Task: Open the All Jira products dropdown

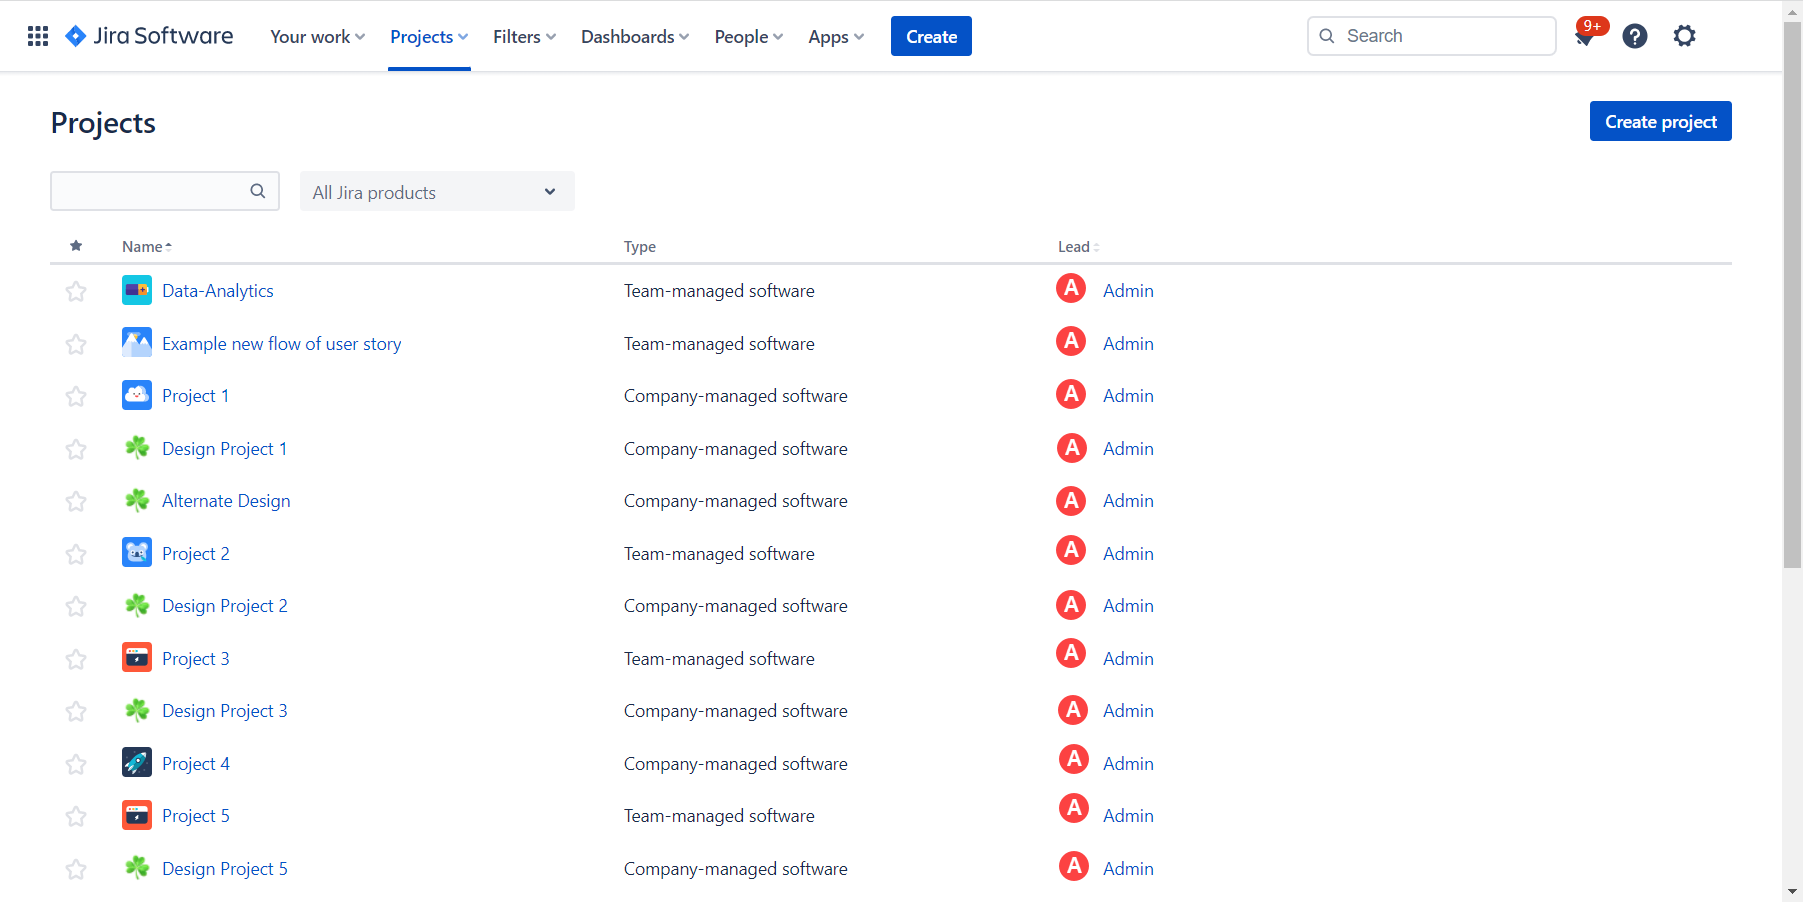Action: pyautogui.click(x=437, y=191)
